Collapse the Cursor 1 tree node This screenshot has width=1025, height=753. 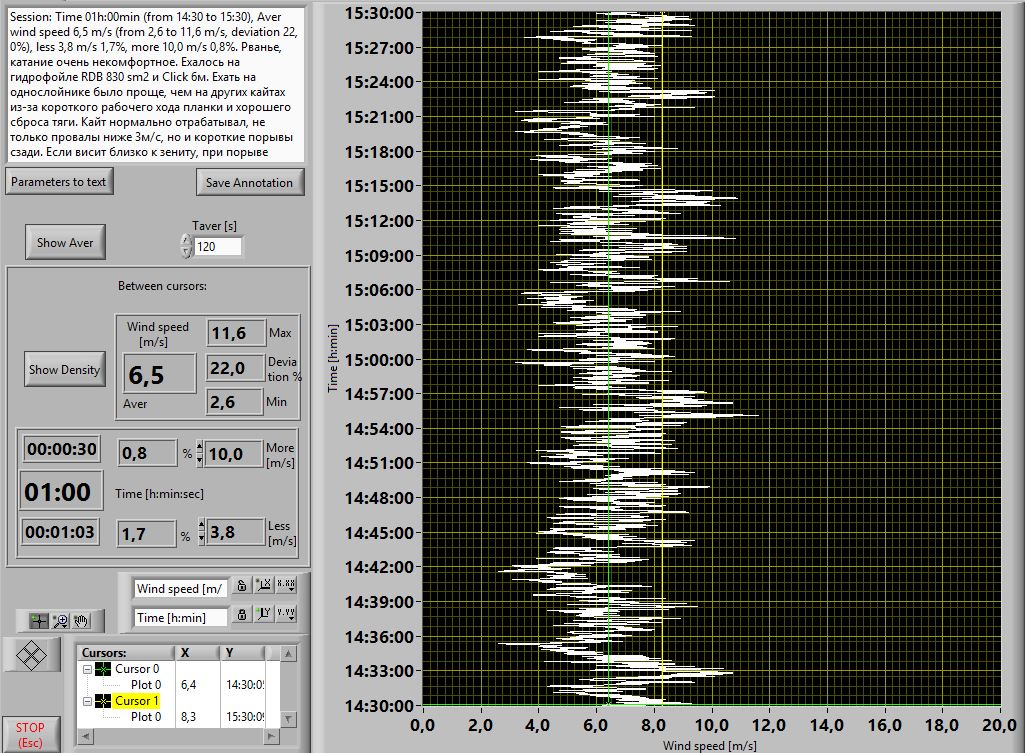[87, 701]
